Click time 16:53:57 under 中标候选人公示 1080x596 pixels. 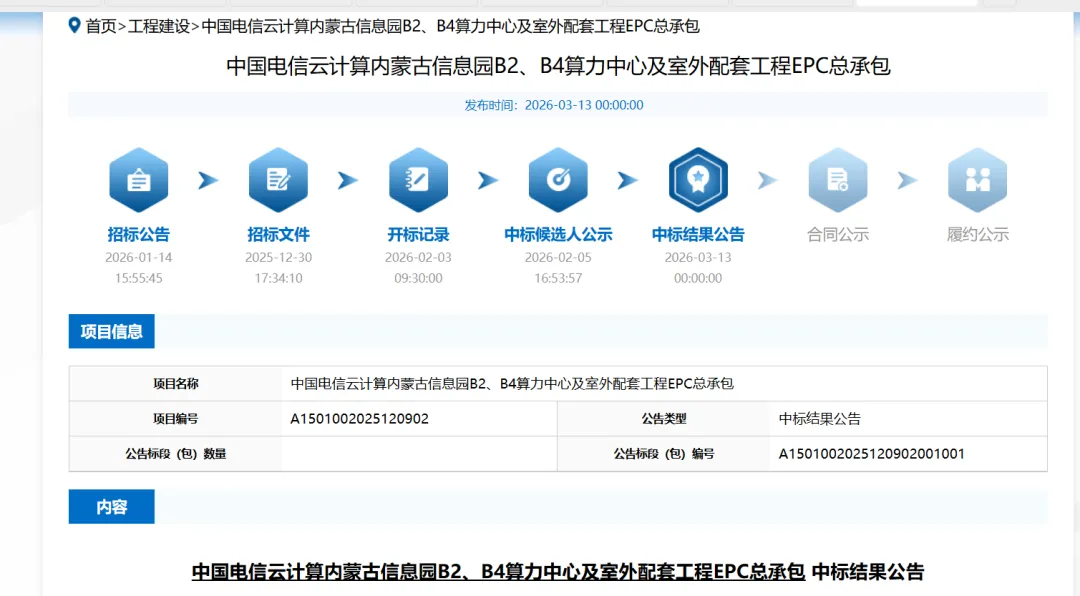tap(558, 278)
